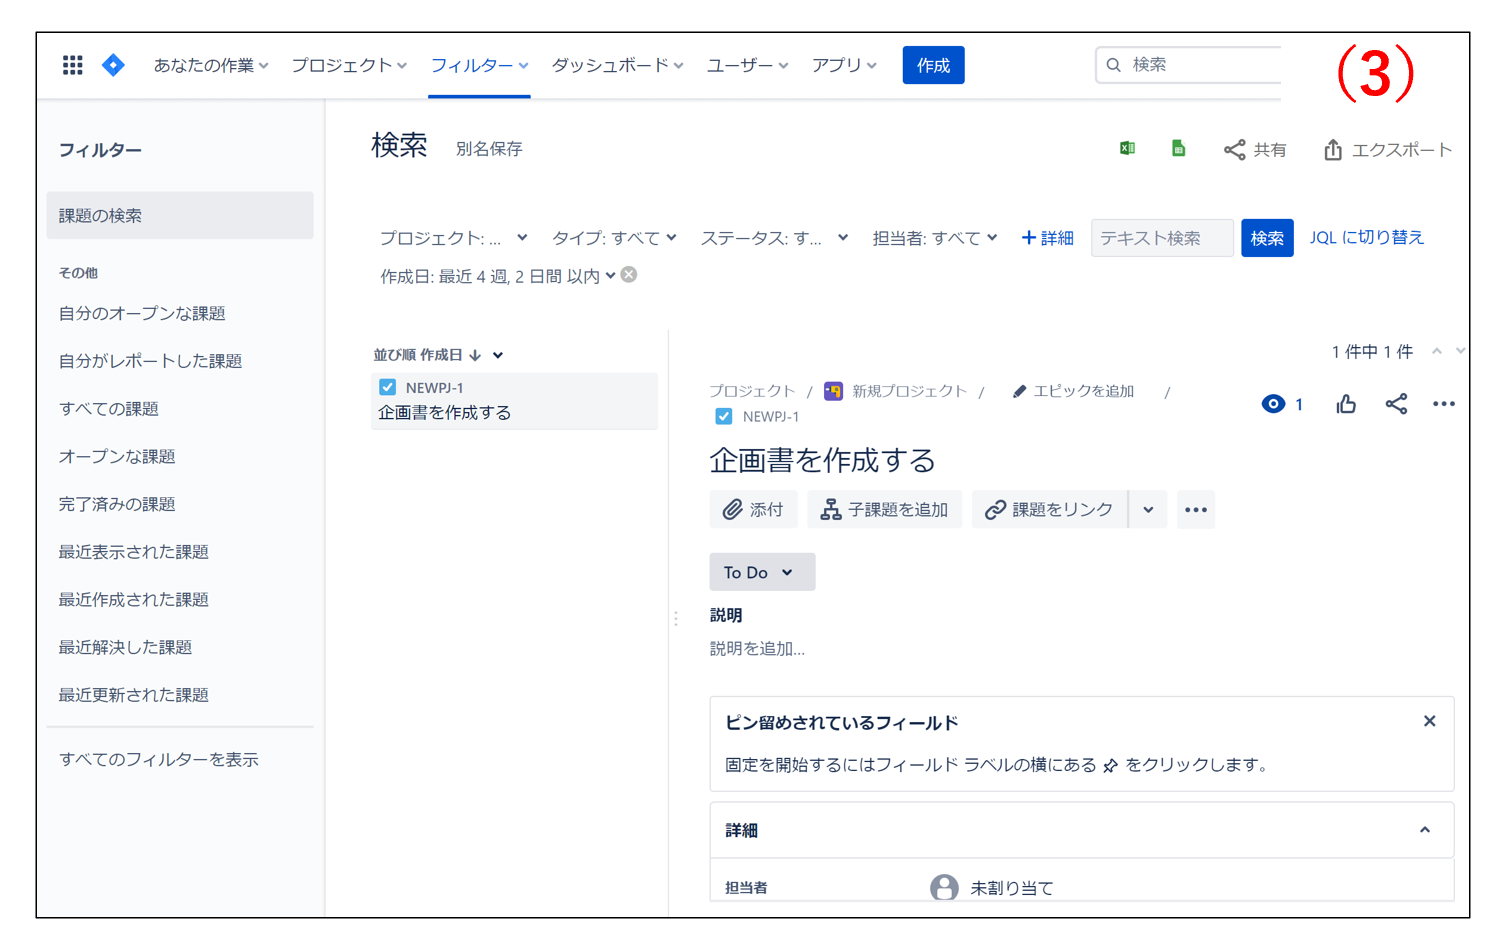
Task: Select 自分のオープンな課題 filter
Action: point(142,313)
